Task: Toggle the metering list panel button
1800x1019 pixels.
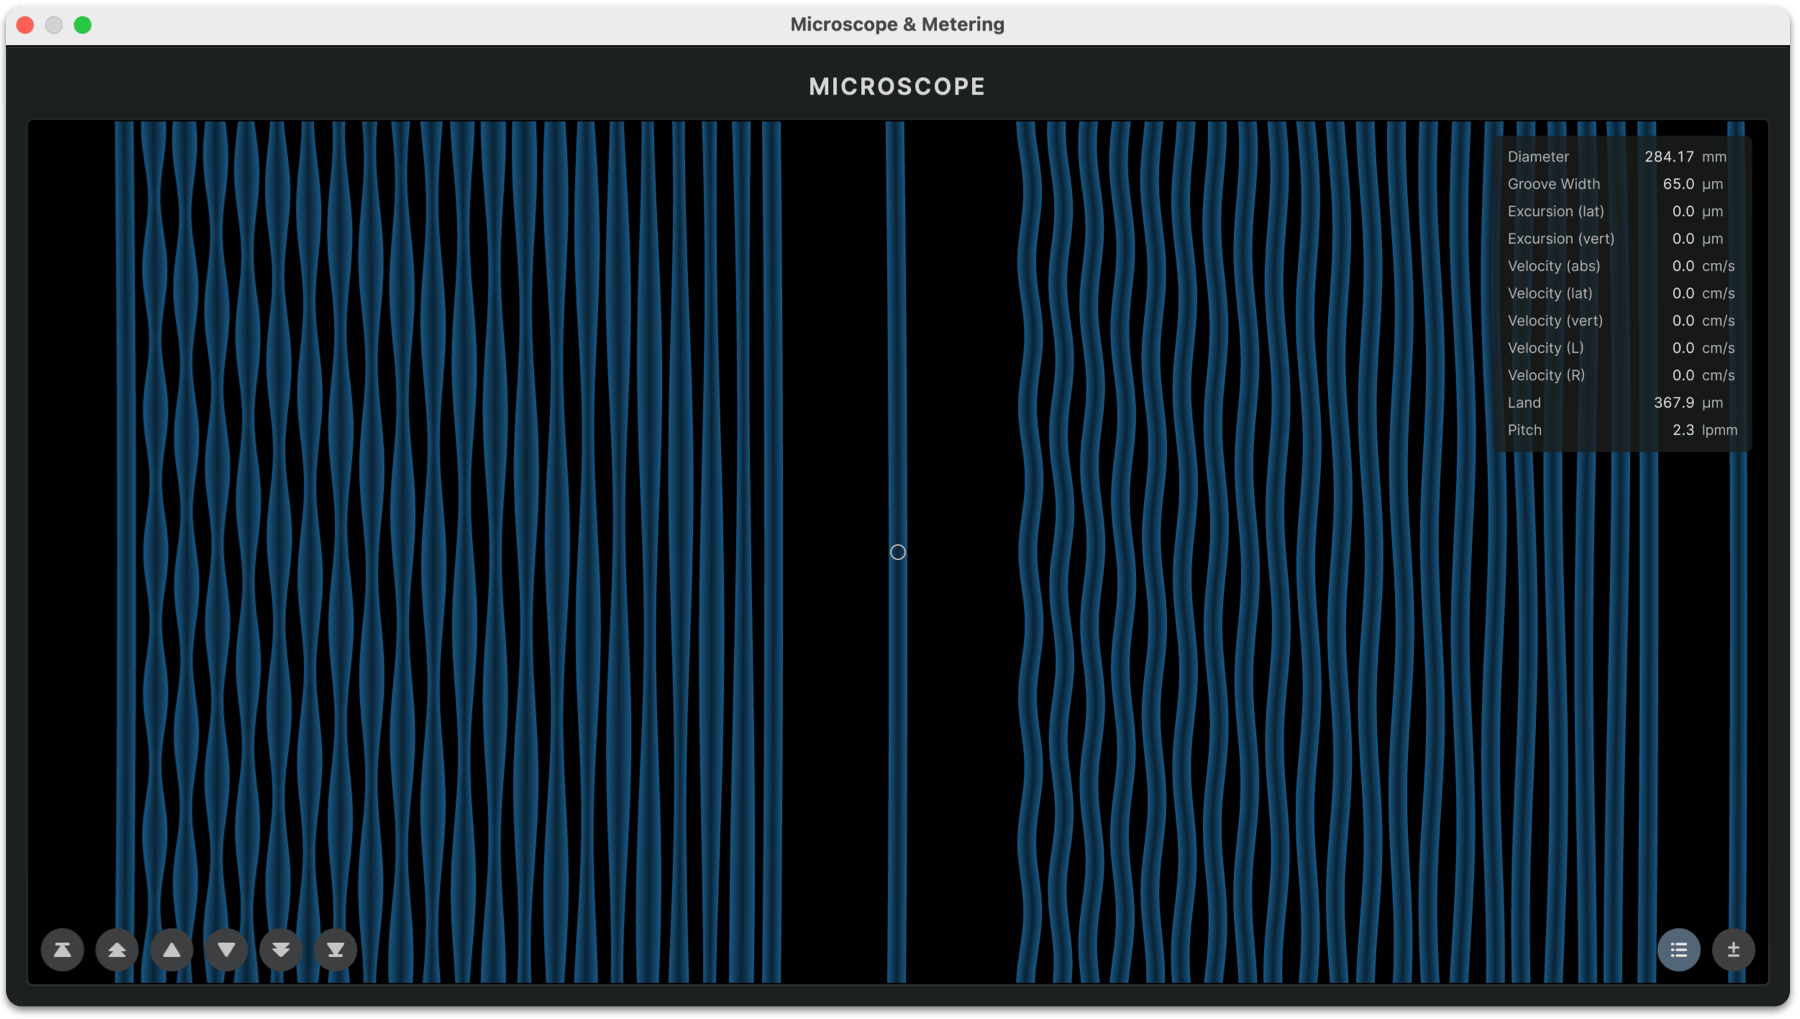Action: tap(1679, 950)
